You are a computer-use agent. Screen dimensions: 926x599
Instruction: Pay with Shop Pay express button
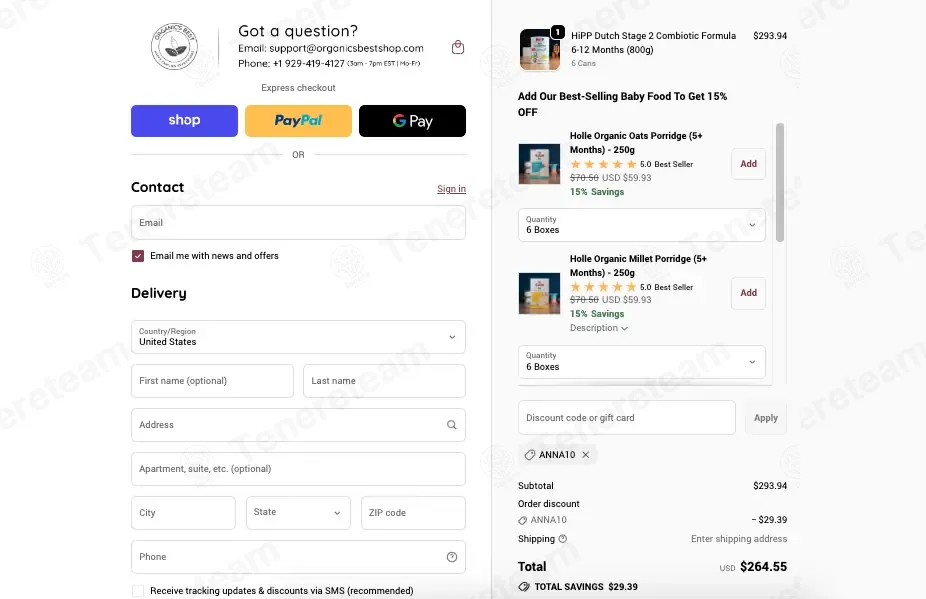tap(184, 121)
